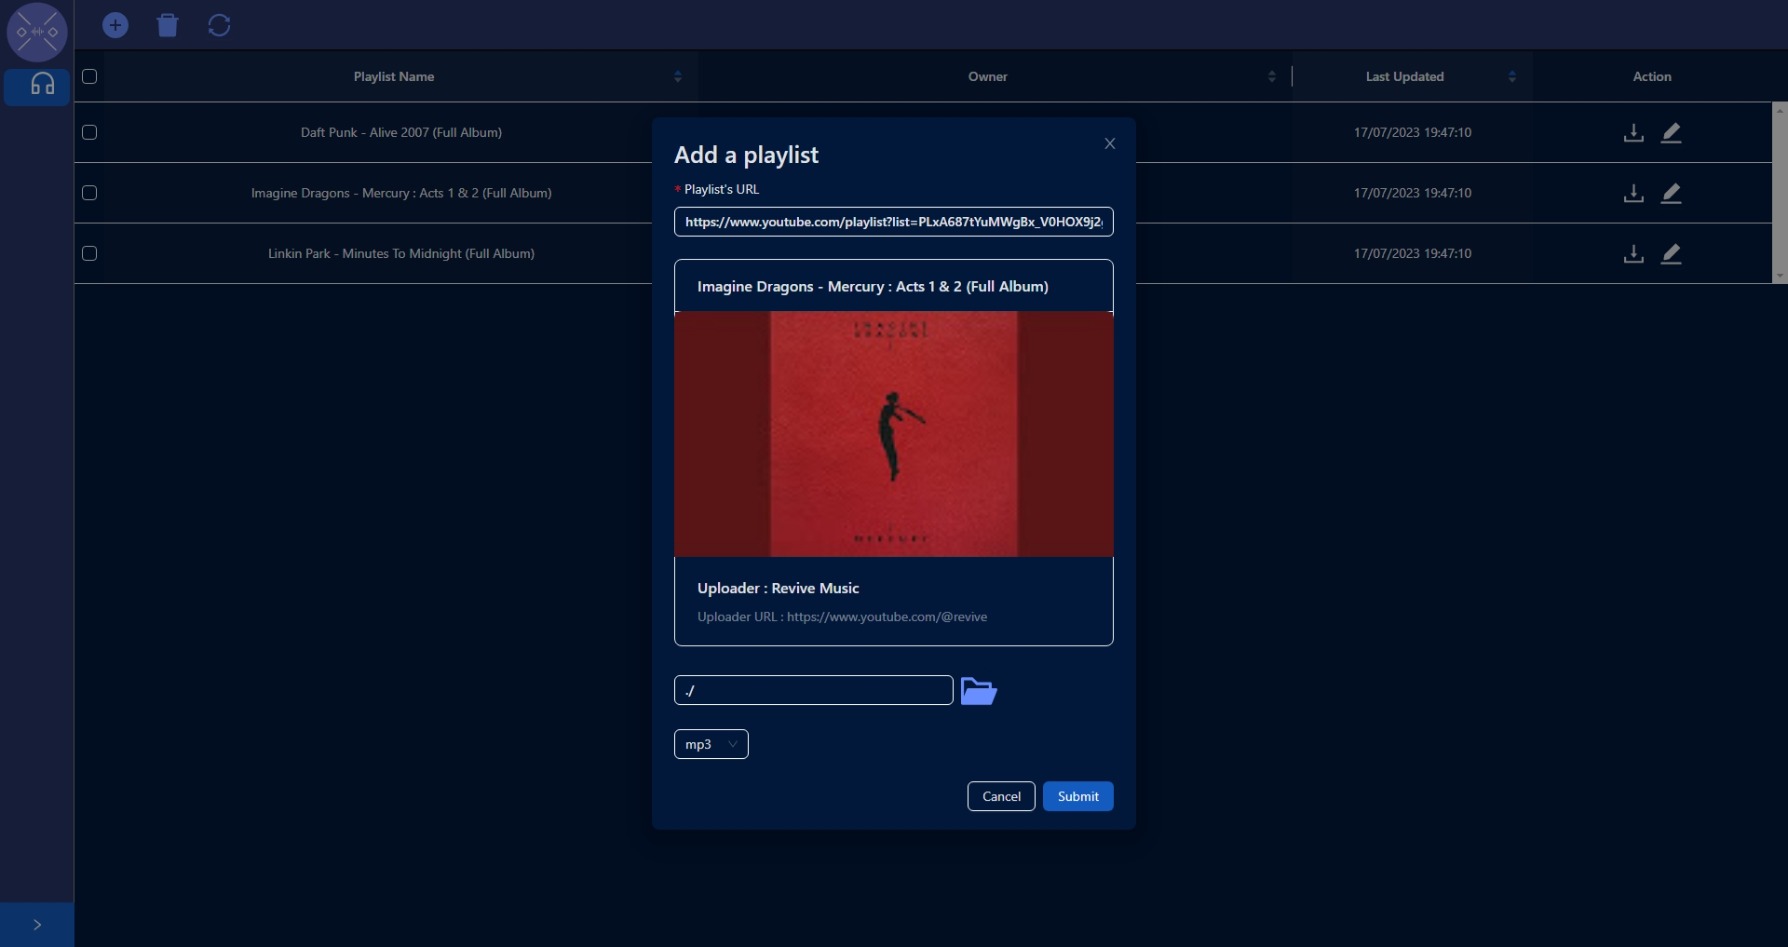
Task: Click the Mercury album cover thumbnail
Action: click(x=894, y=434)
